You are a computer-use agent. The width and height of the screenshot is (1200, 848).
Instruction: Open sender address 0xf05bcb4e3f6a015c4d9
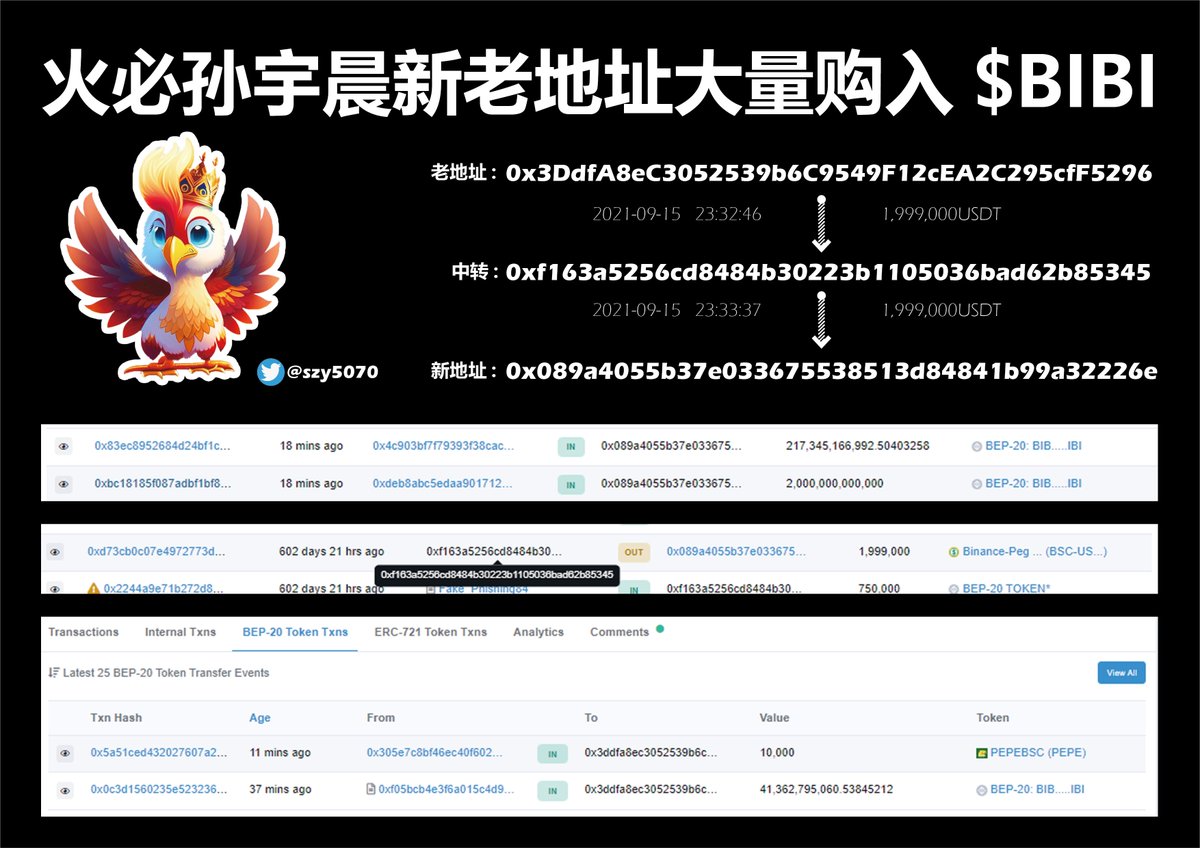446,790
